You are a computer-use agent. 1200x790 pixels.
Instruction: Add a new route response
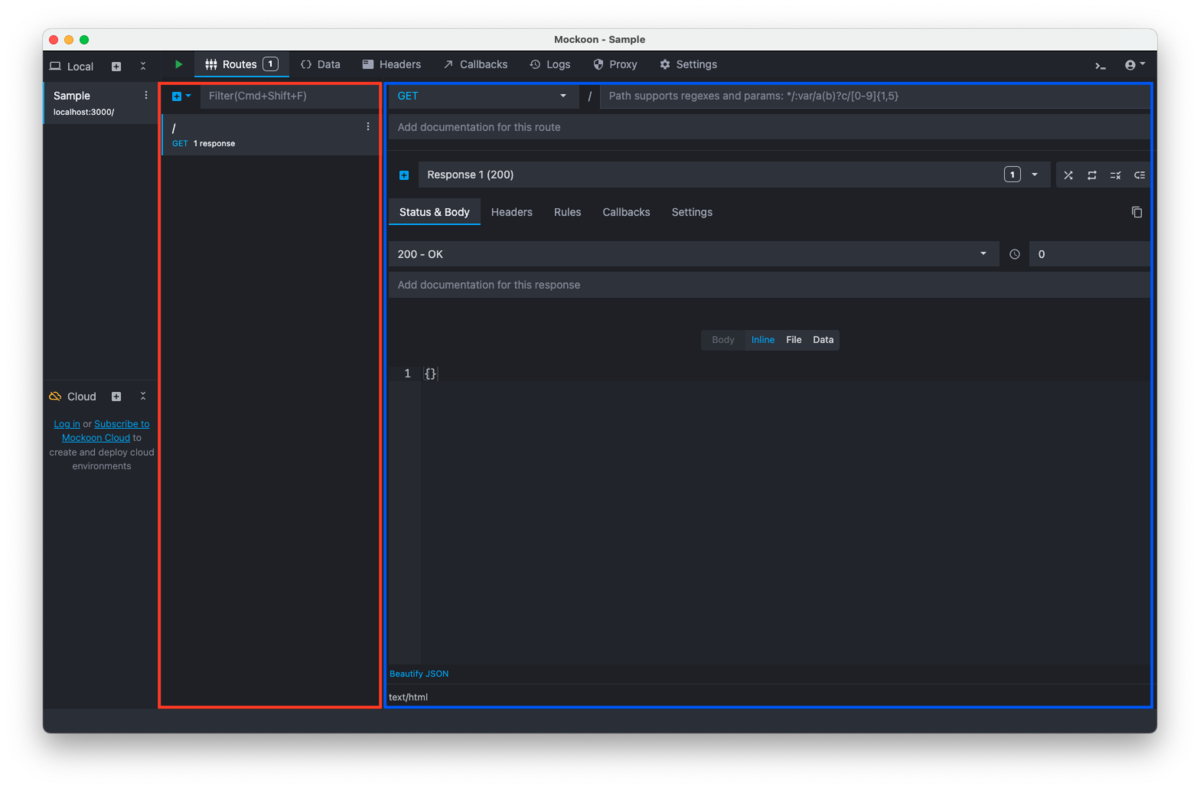tap(404, 175)
